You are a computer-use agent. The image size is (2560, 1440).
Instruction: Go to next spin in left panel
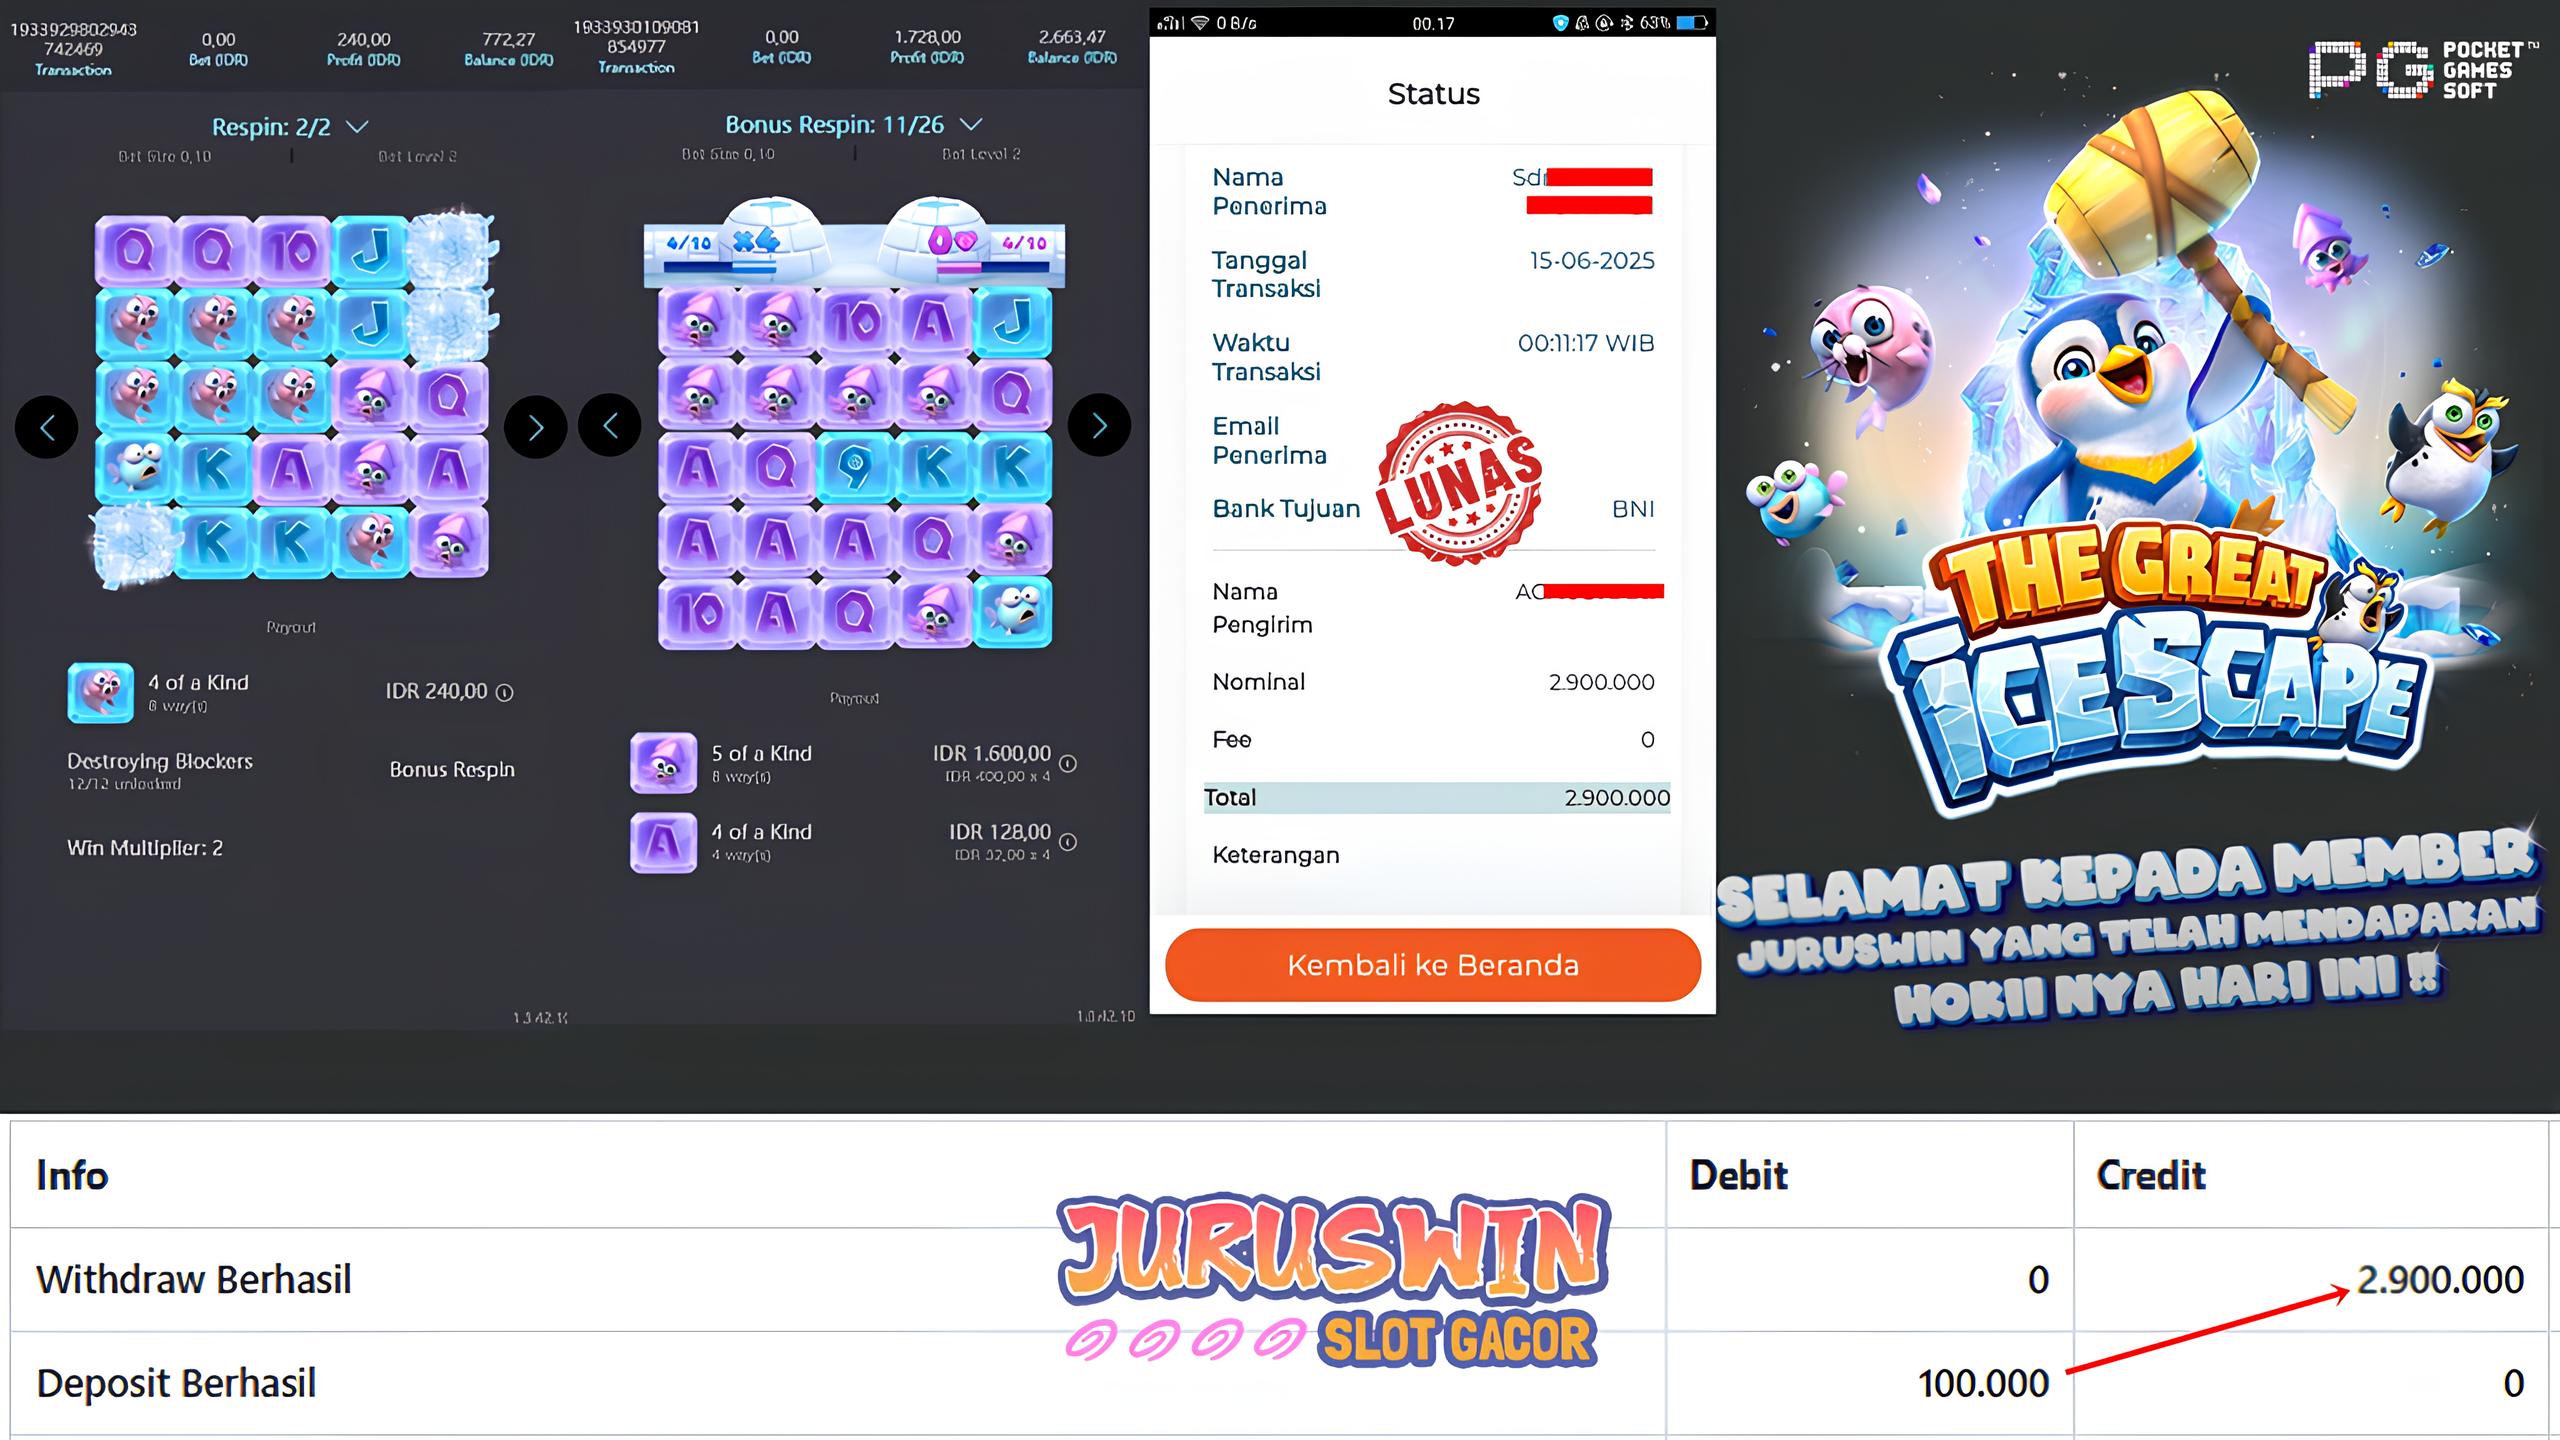536,428
